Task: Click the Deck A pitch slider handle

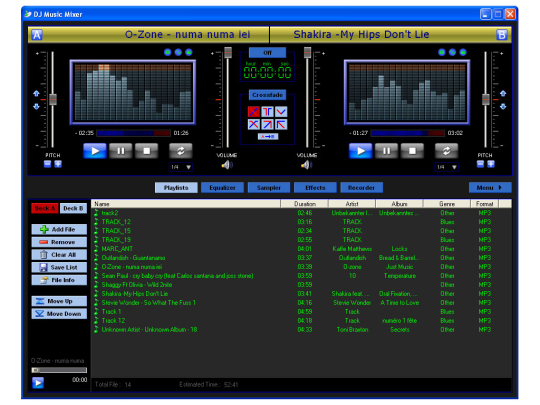Action: [53, 100]
